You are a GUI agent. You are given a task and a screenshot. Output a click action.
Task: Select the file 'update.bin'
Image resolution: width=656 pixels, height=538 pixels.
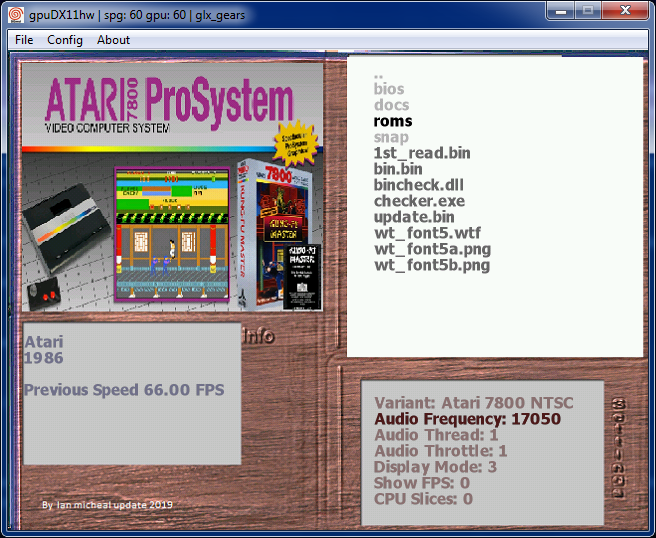(414, 217)
